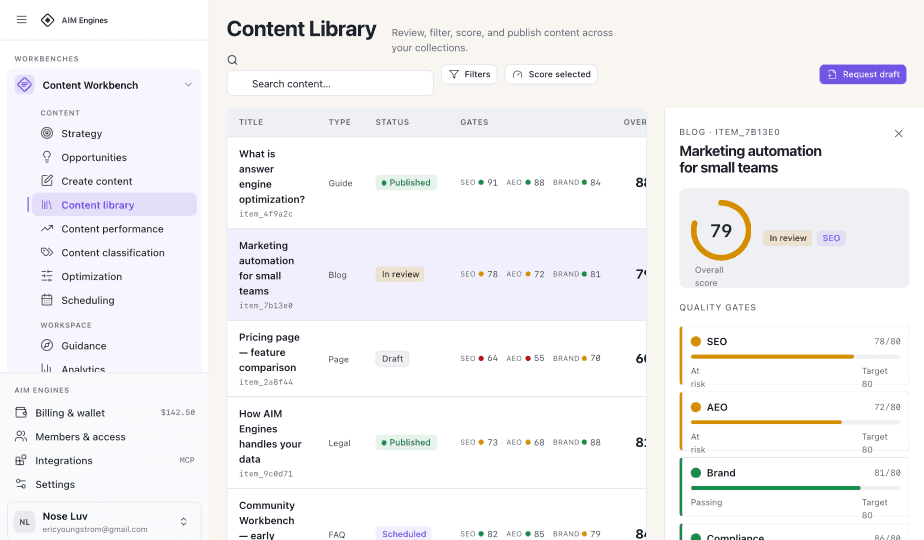Viewport: 924px width, 540px height.
Task: Click the NL user avatar
Action: click(24, 522)
